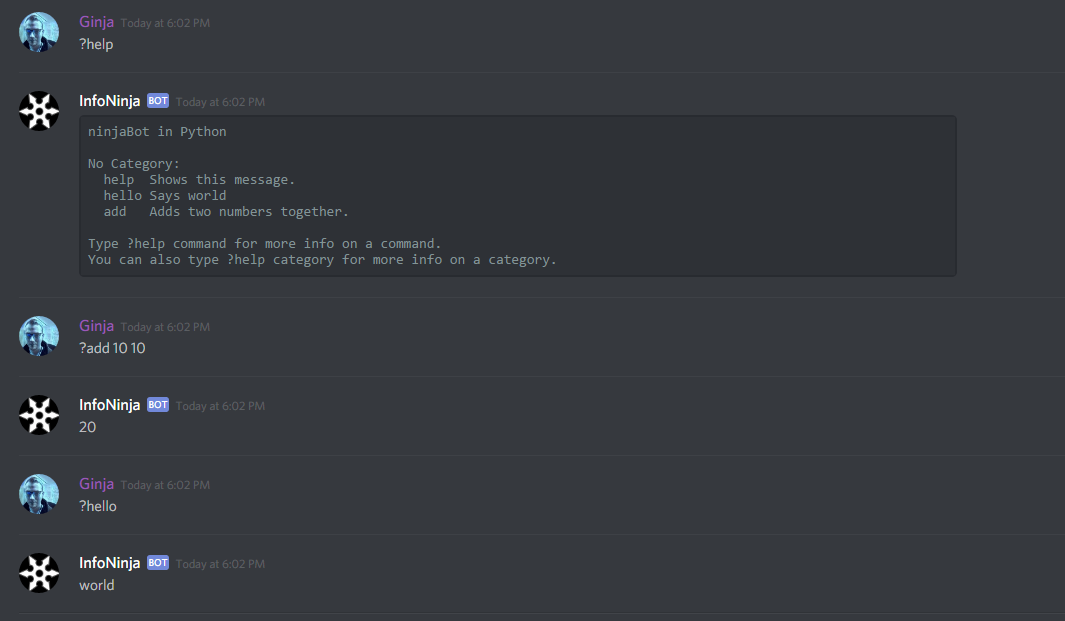The height and width of the screenshot is (621, 1065).
Task: Click Ginja's avatar next to the ?hello message
Action: 39,494
